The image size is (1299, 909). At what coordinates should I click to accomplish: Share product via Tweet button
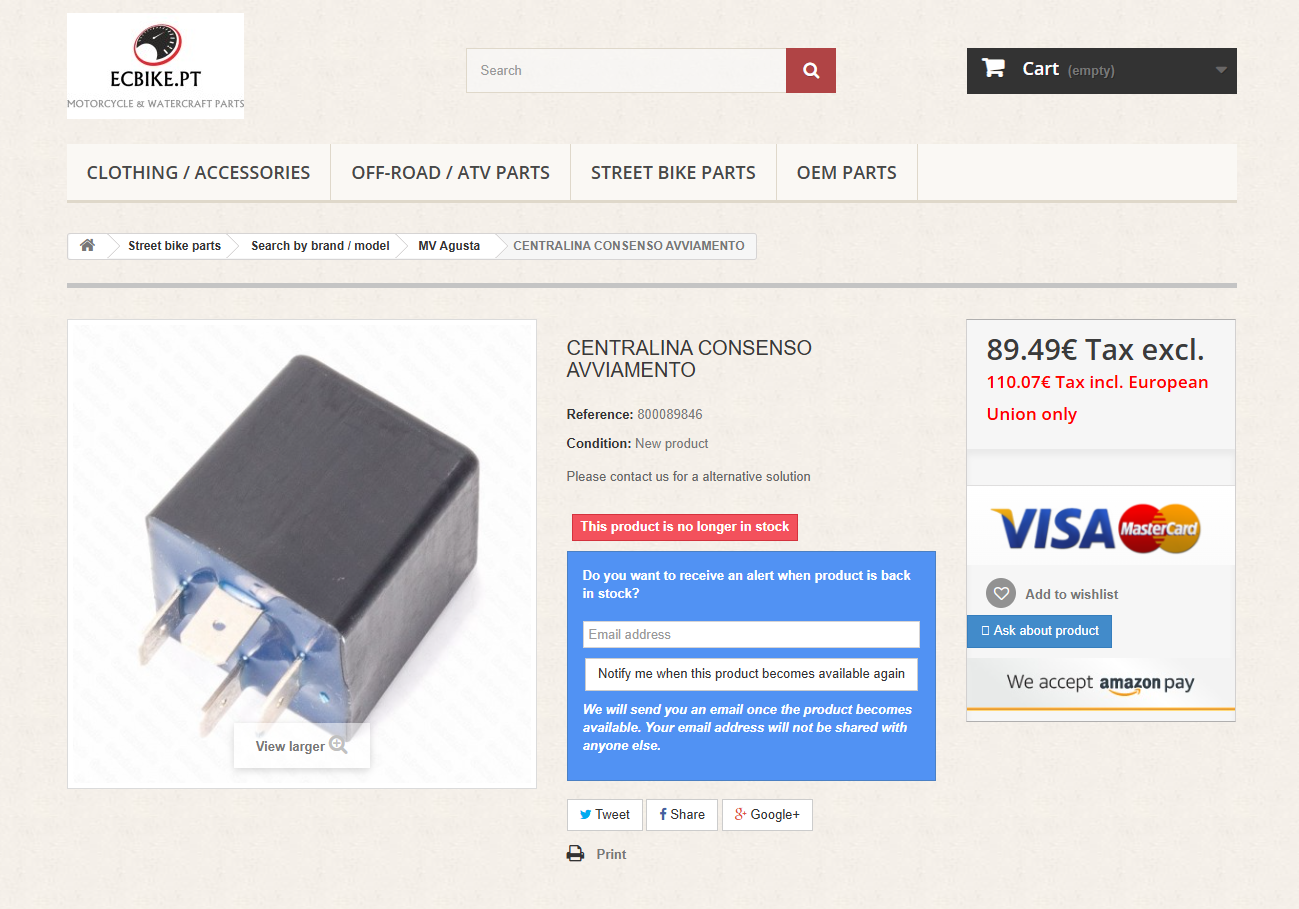(605, 814)
